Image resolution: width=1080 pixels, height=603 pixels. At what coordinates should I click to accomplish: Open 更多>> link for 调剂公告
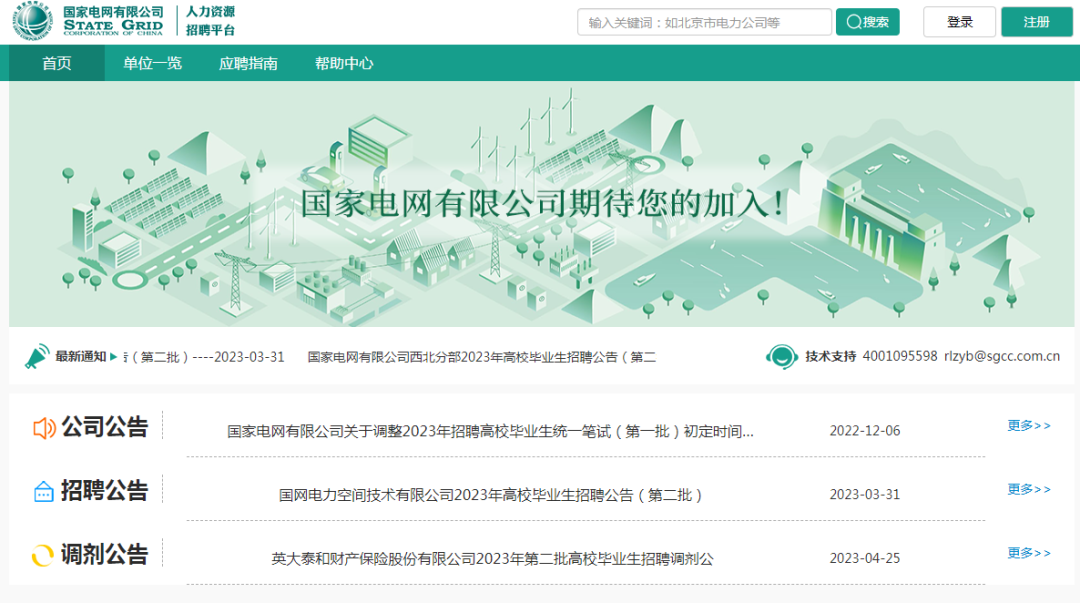pyautogui.click(x=1028, y=553)
